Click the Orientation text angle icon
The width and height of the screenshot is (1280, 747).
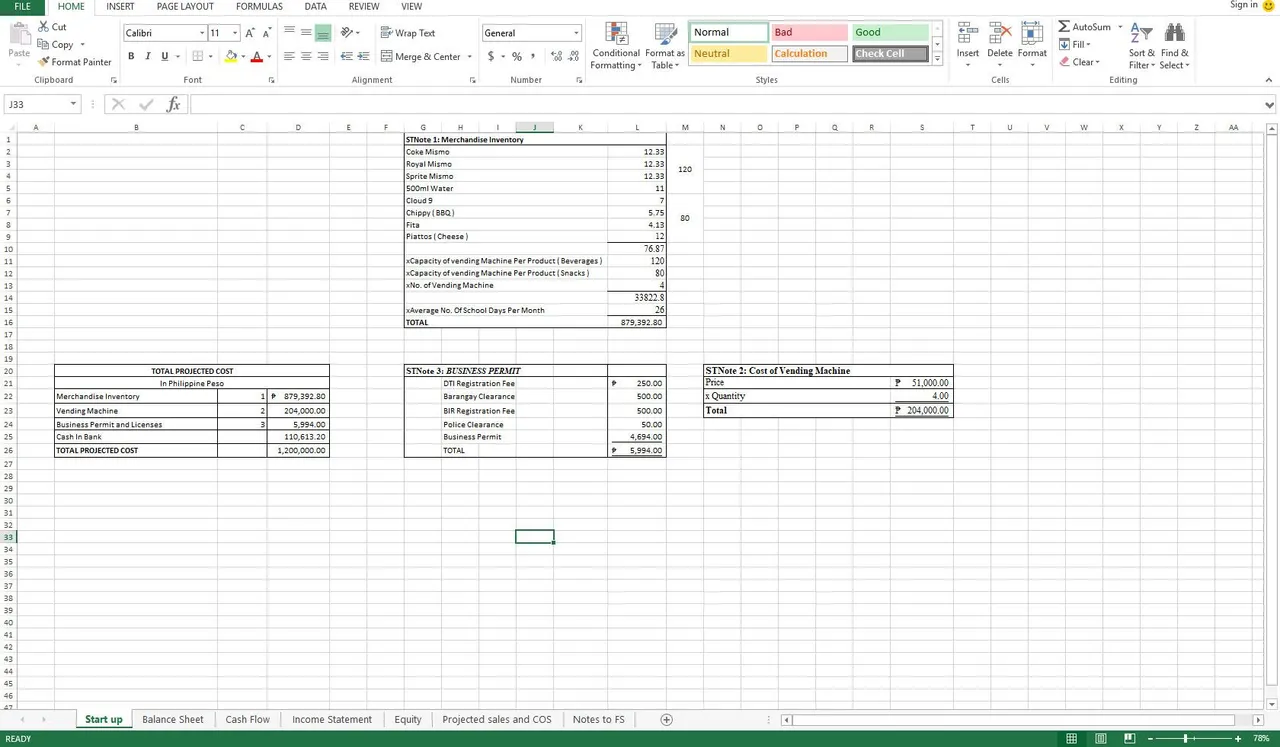(347, 33)
